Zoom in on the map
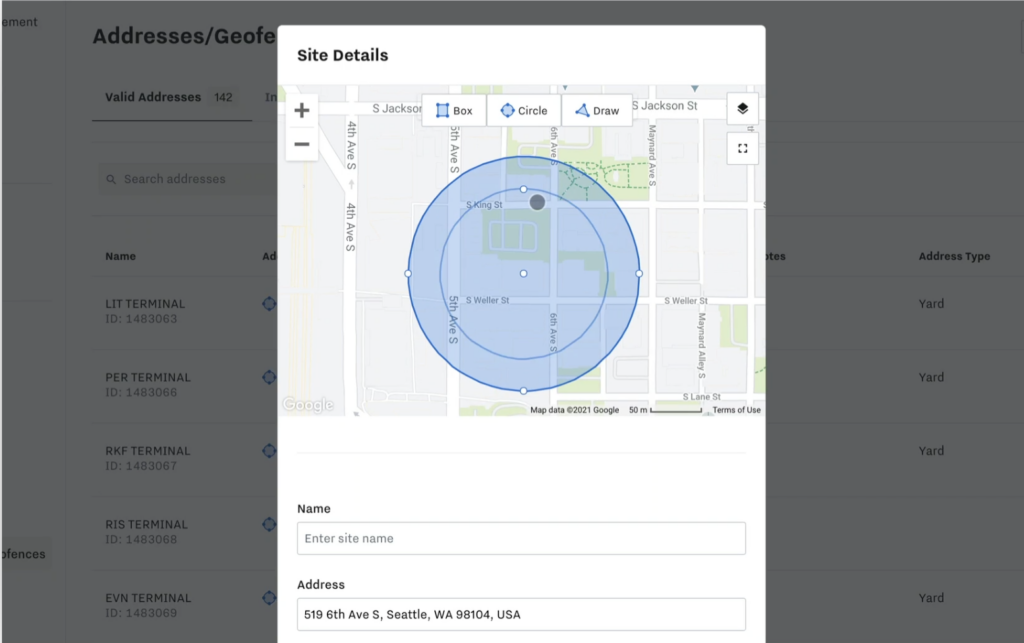1024x643 pixels. coord(302,111)
